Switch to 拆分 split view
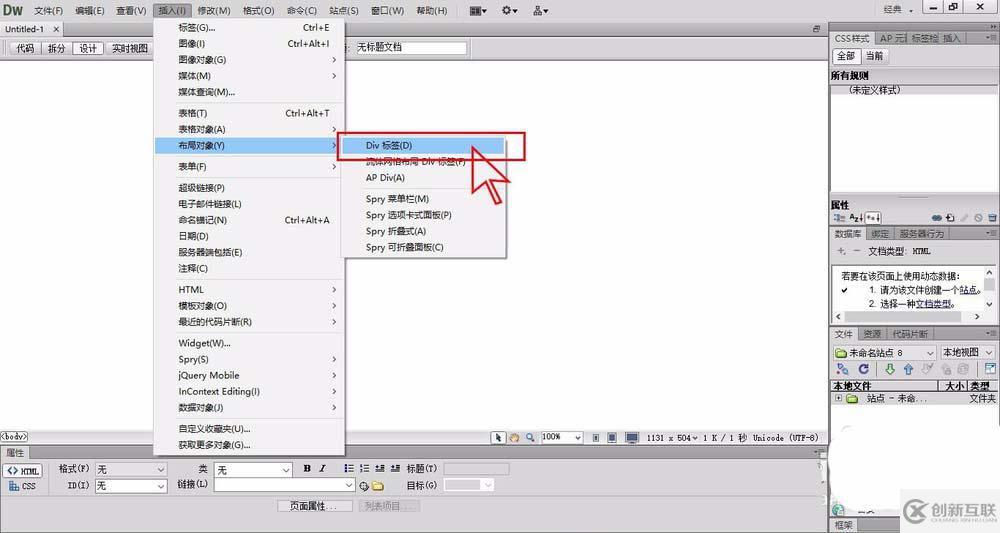Viewport: 1000px width, 533px height. [57, 48]
